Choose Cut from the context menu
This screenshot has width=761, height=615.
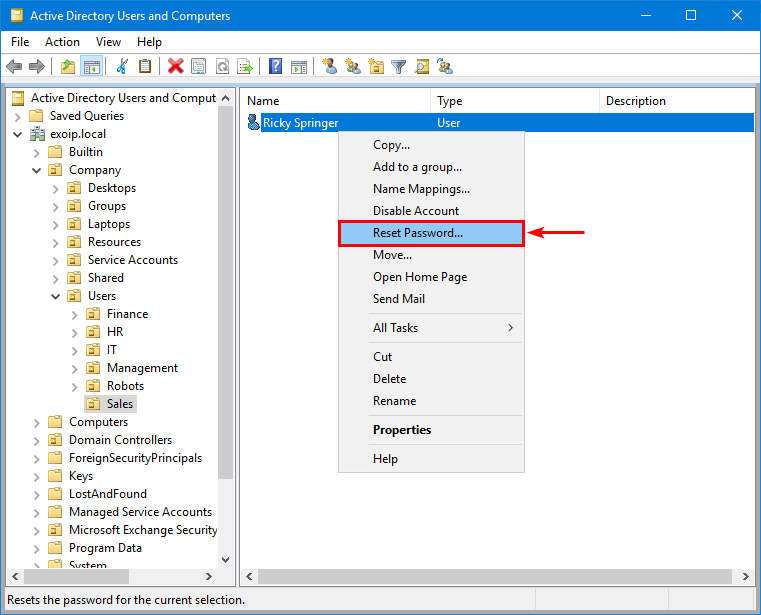[431, 357]
